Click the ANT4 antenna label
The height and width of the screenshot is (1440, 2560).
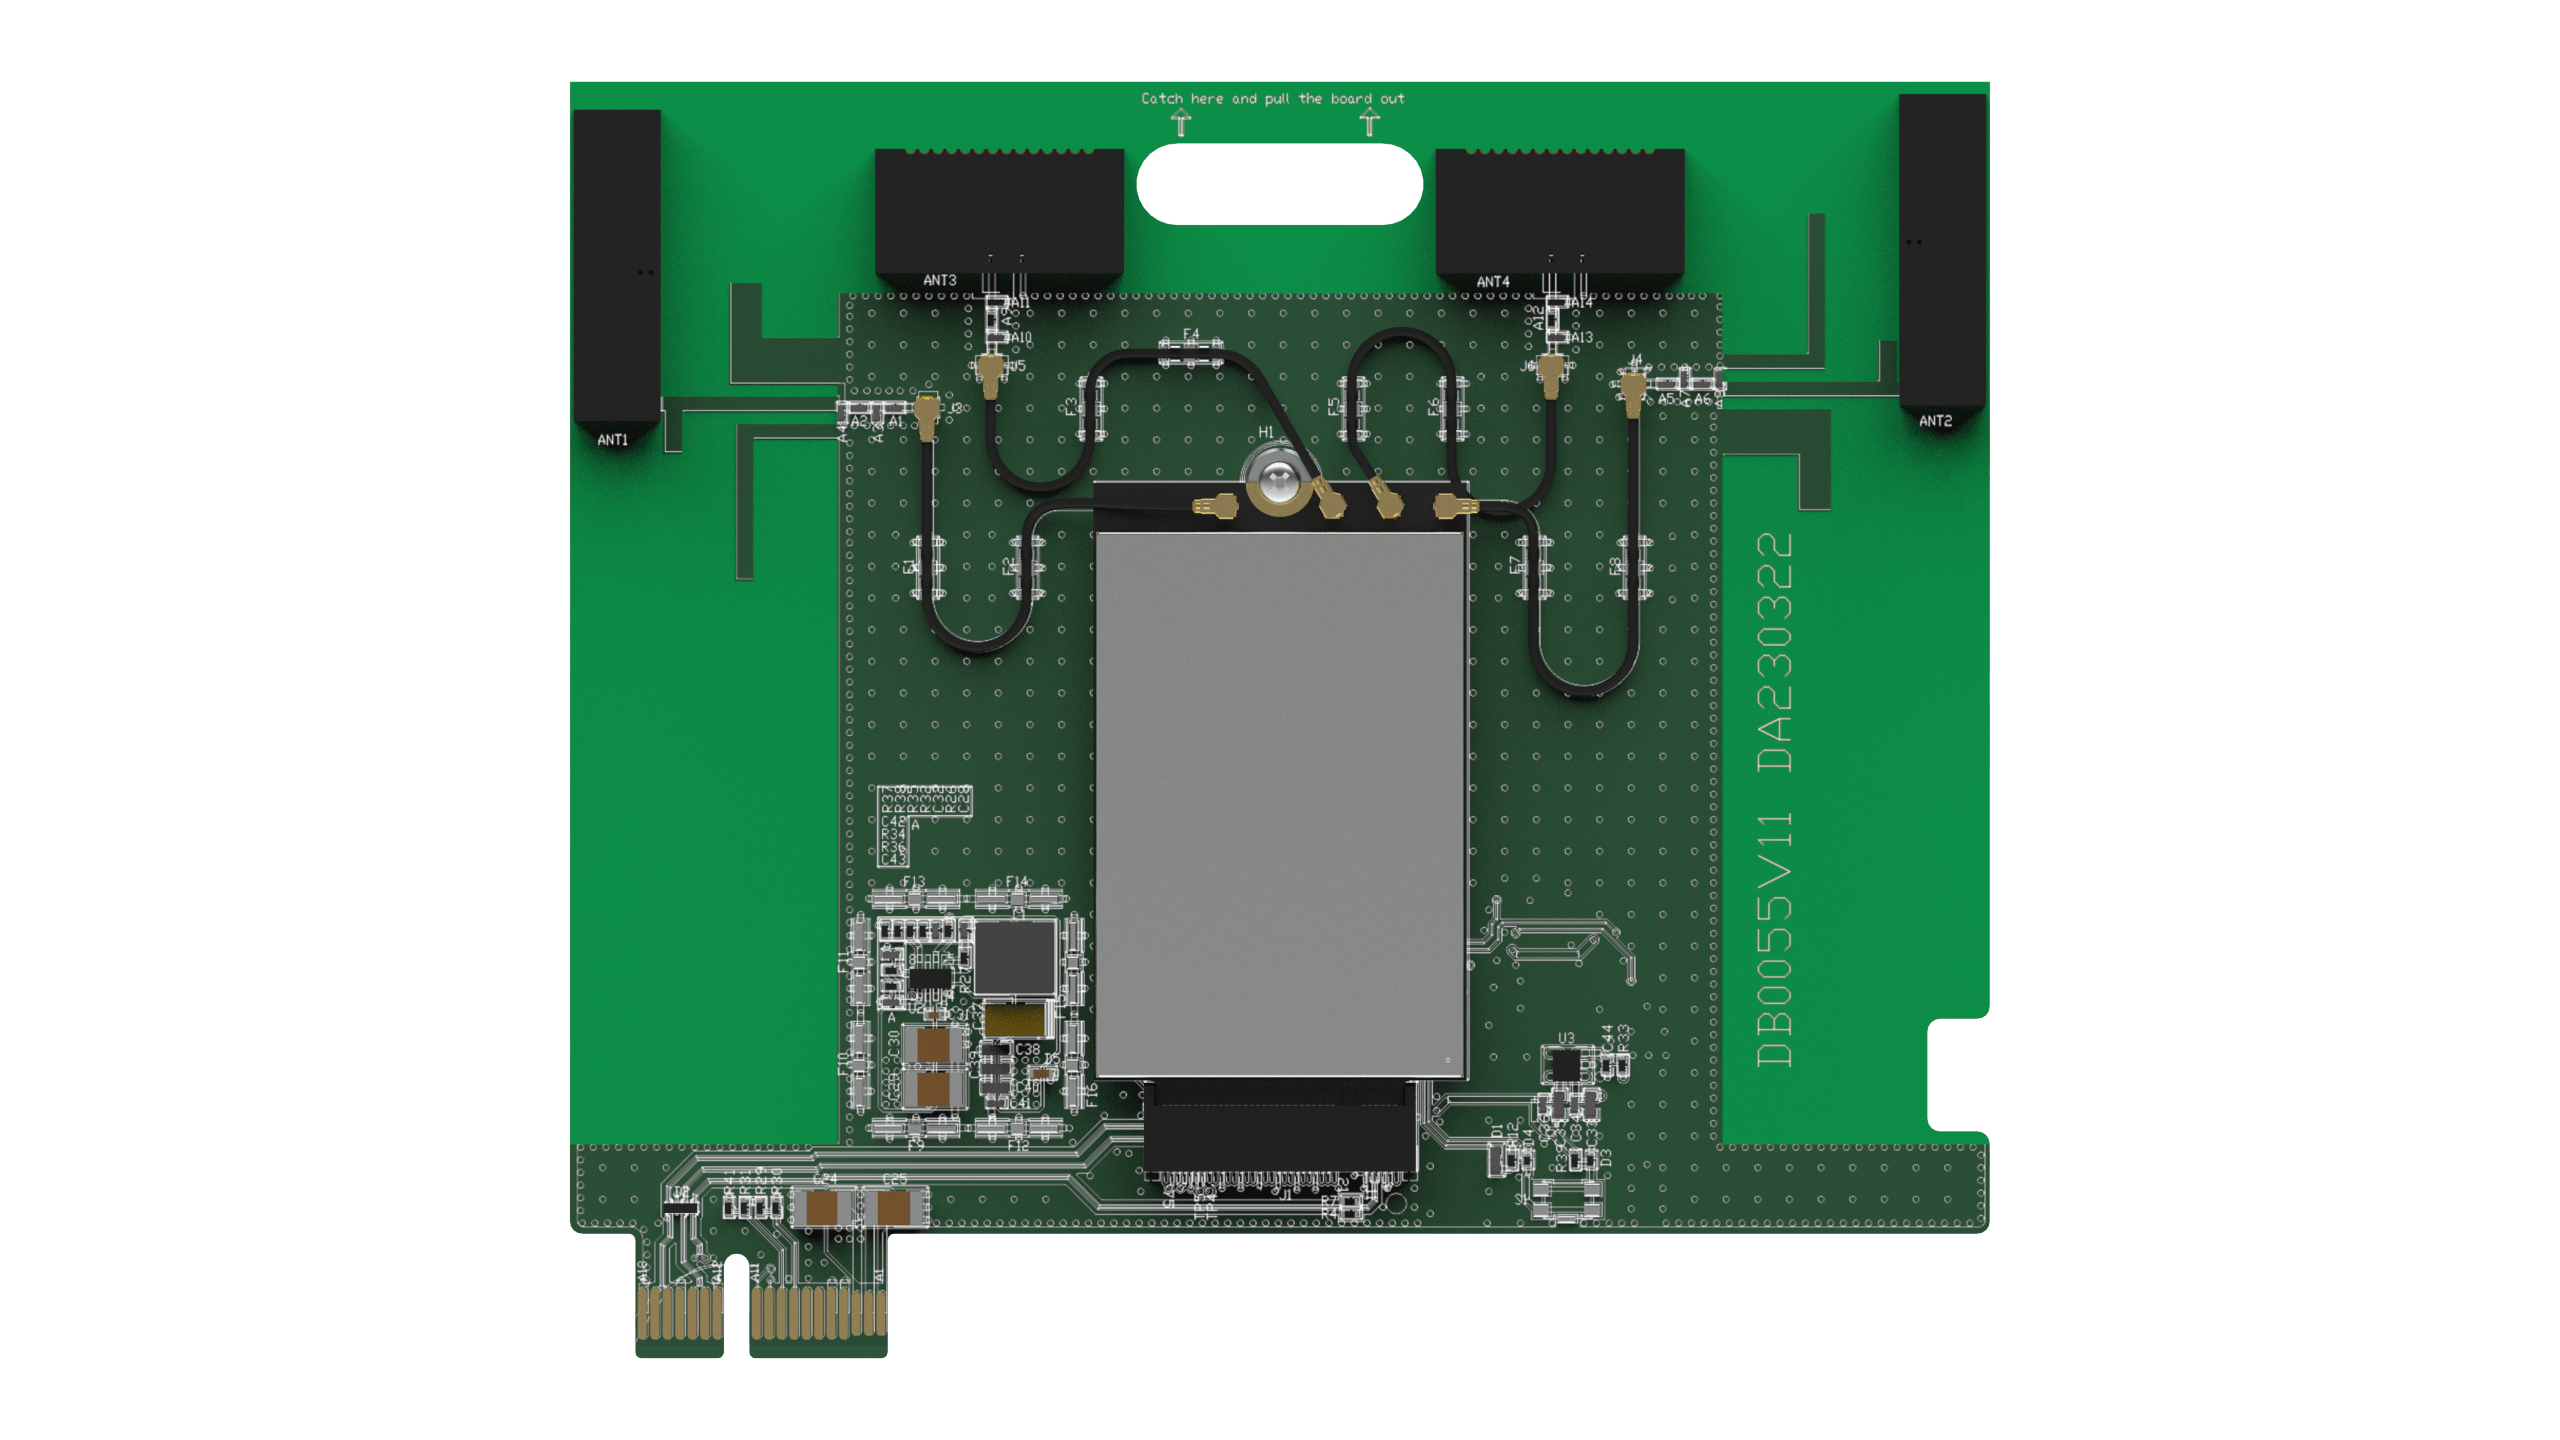[1493, 282]
